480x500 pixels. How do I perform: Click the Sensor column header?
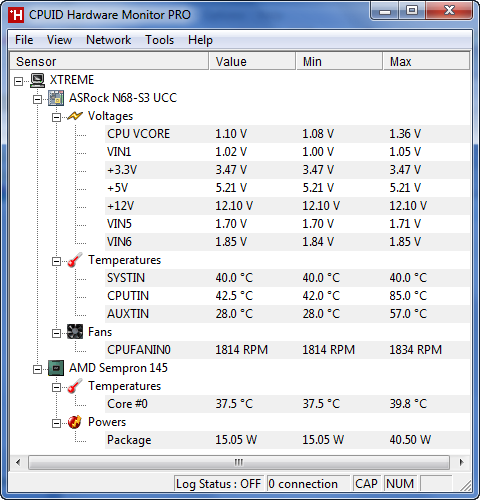[109, 61]
